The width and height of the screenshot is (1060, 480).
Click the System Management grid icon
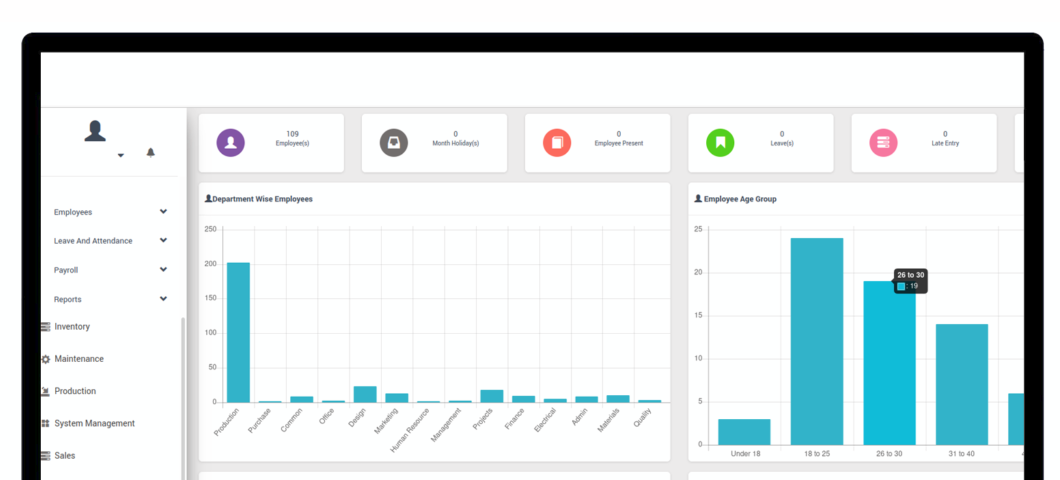pyautogui.click(x=45, y=423)
